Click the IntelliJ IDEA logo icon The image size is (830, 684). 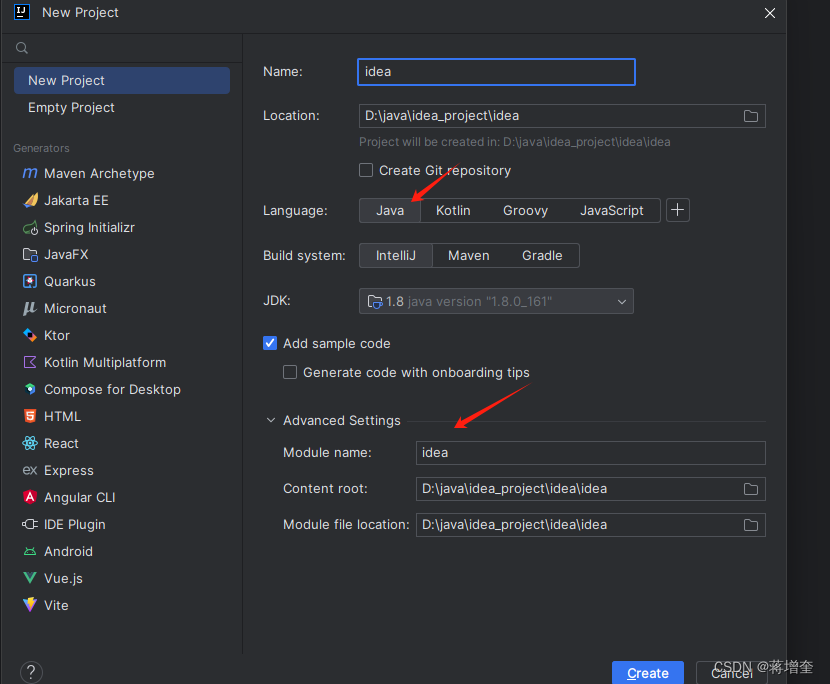(22, 12)
